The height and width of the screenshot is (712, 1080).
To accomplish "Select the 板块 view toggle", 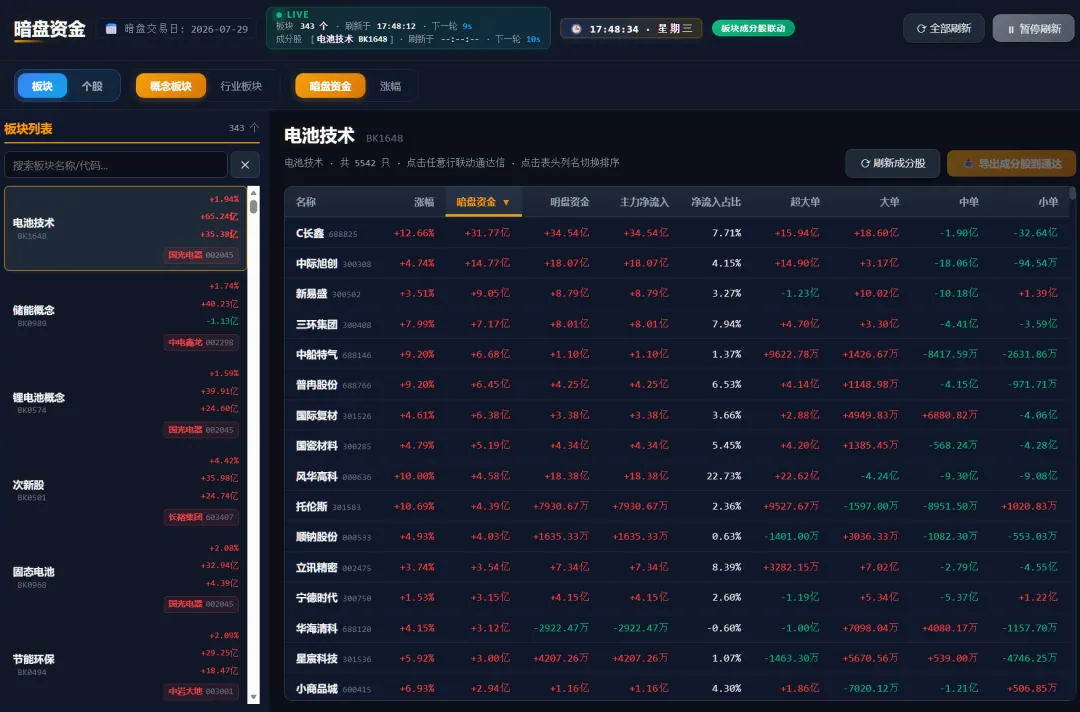I will (42, 86).
